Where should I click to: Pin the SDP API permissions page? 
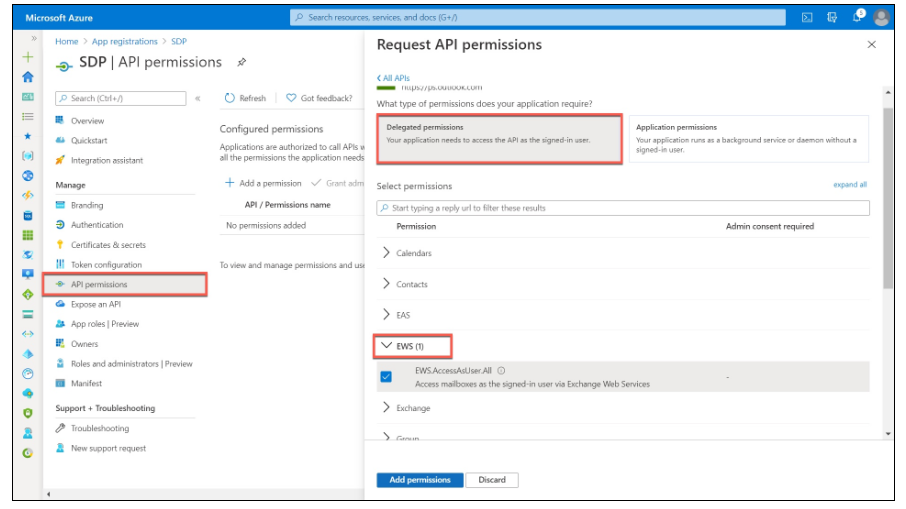pos(242,62)
